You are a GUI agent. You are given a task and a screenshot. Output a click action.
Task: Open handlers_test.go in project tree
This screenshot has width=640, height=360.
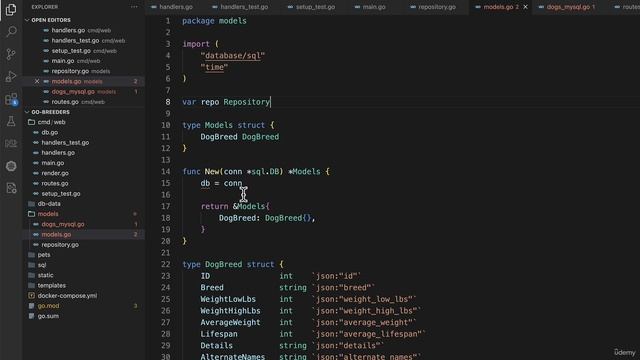pyautogui.click(x=65, y=142)
